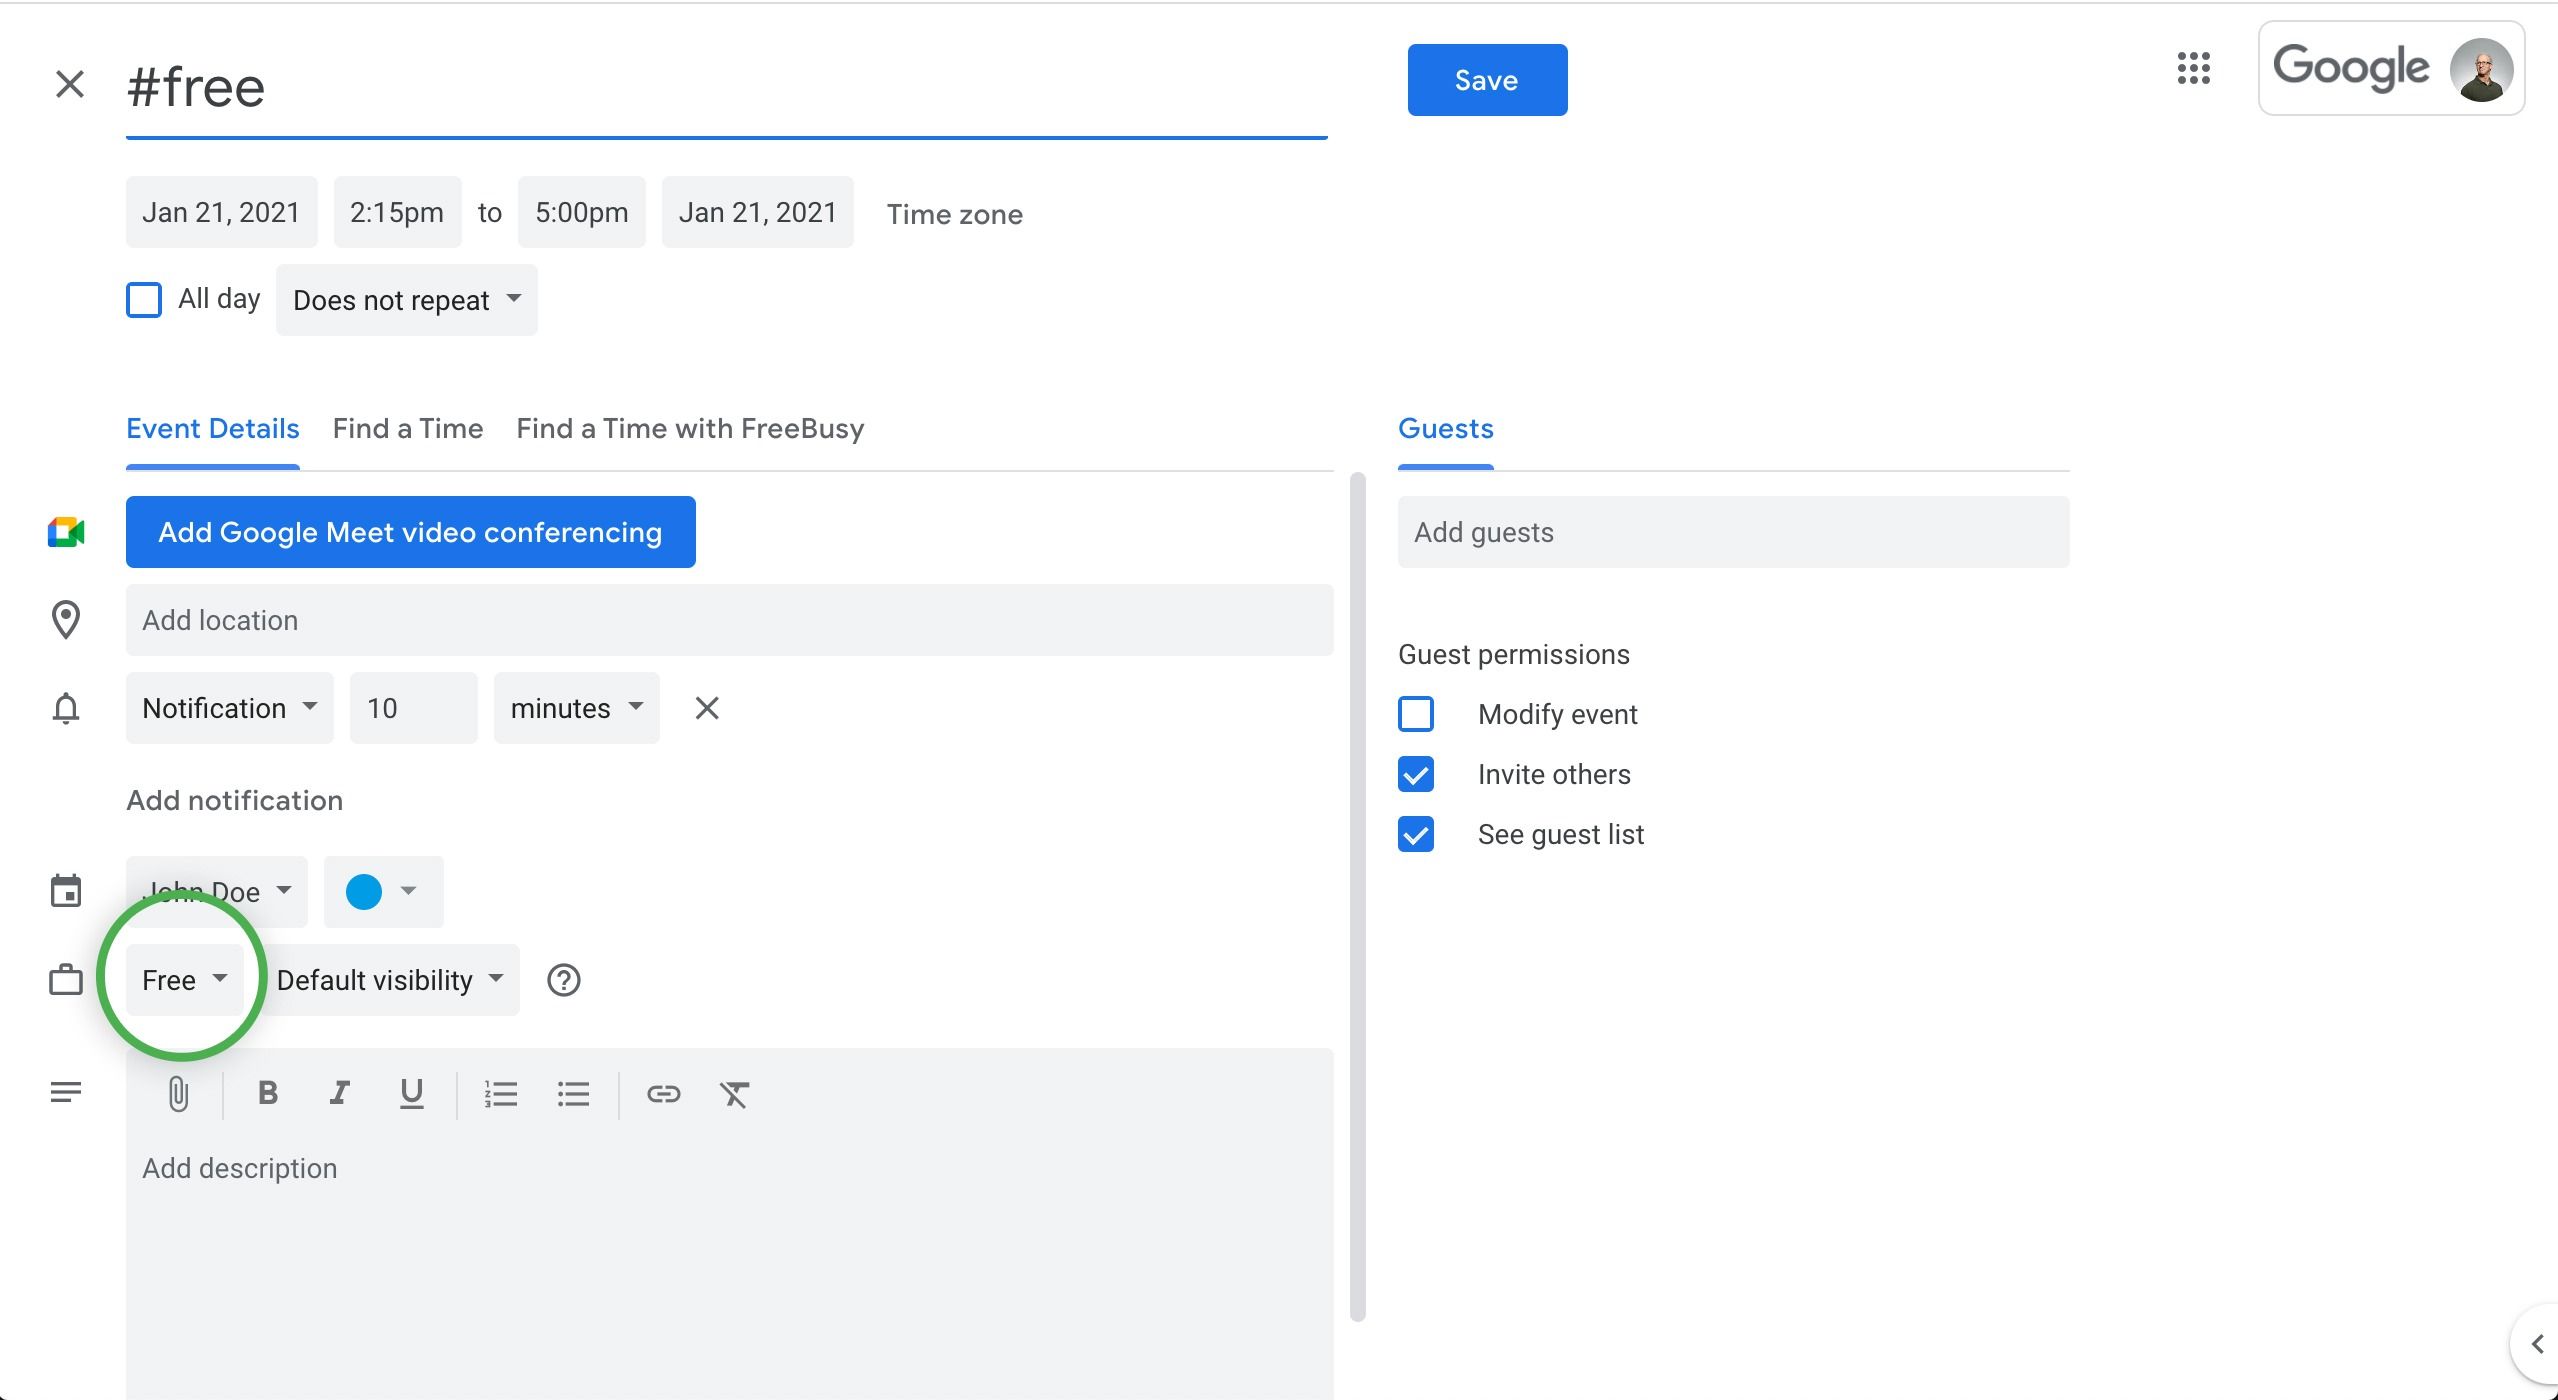Open visibility help question mark
The image size is (2558, 1400).
tap(564, 980)
